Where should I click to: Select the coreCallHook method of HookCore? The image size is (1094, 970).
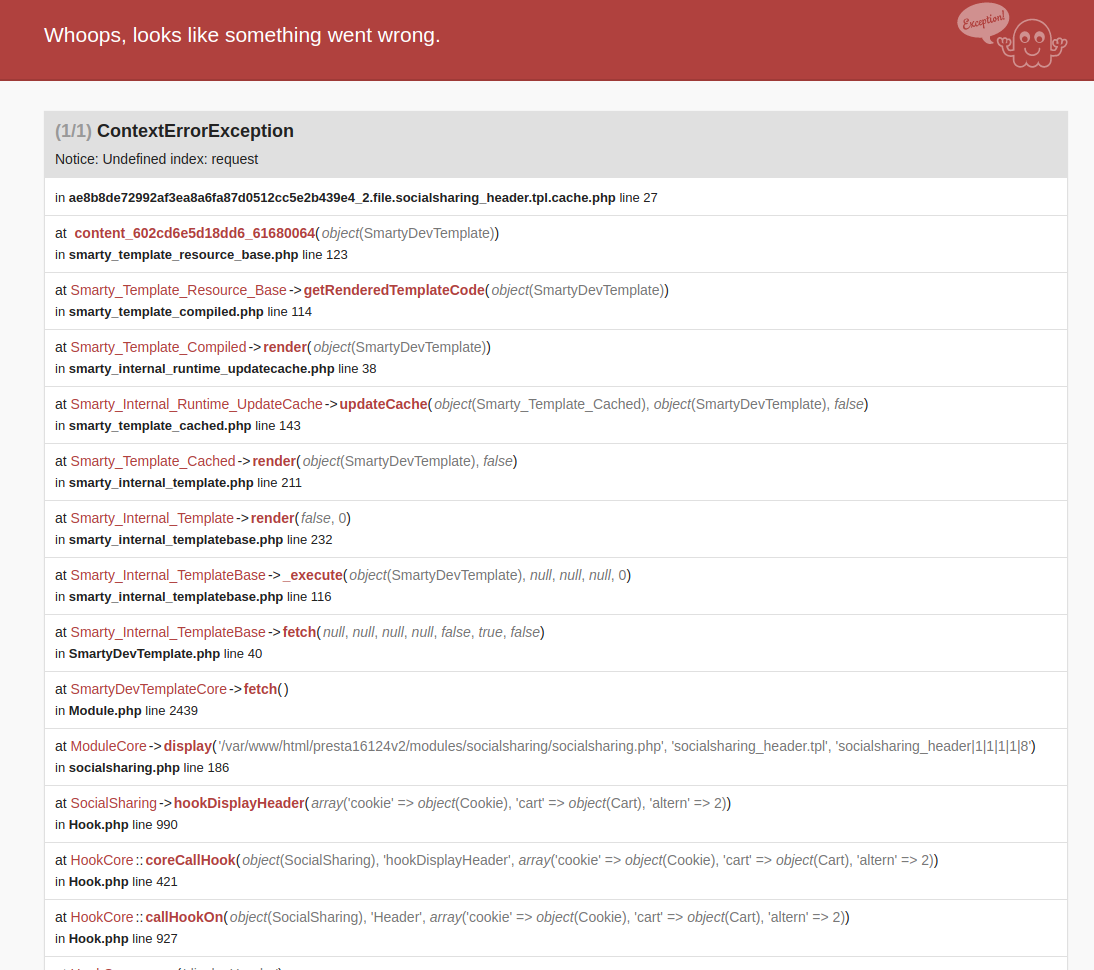[x=191, y=860]
